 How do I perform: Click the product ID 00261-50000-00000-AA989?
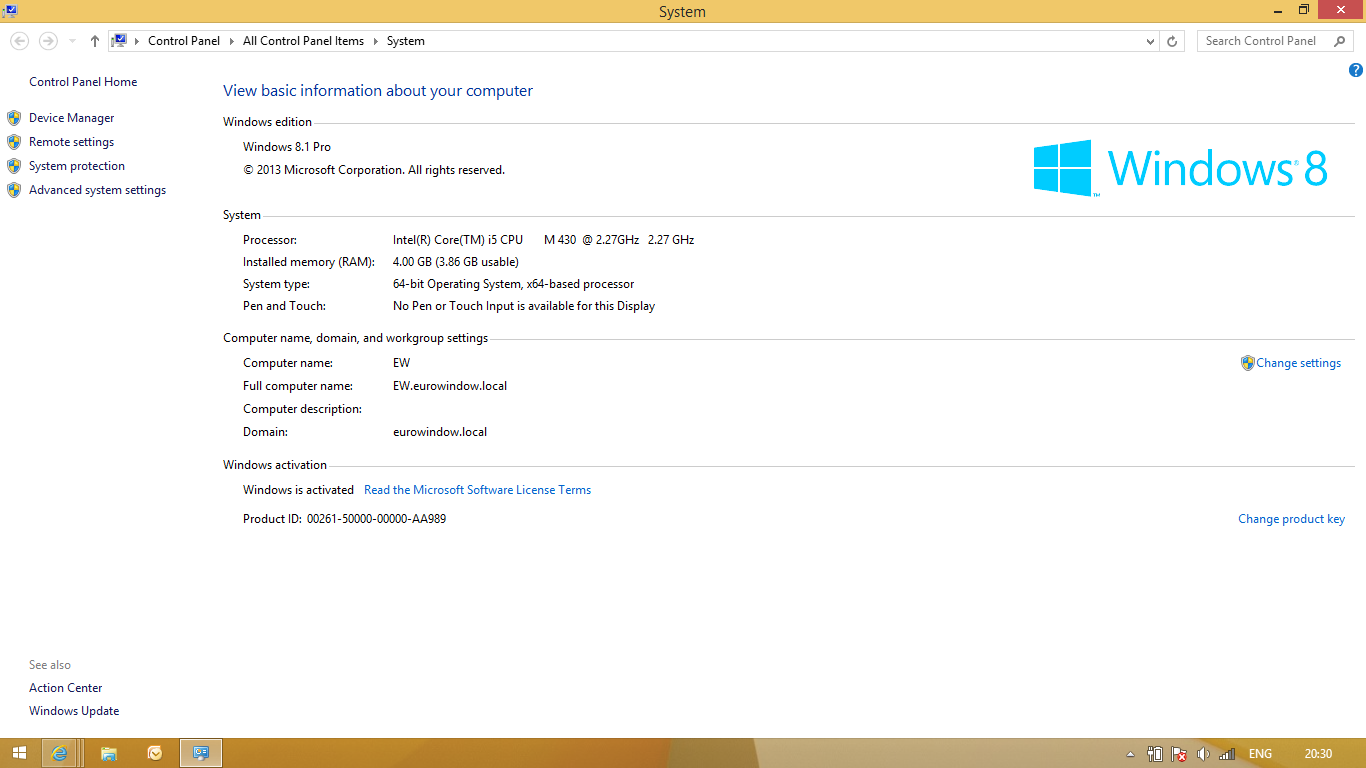(376, 519)
